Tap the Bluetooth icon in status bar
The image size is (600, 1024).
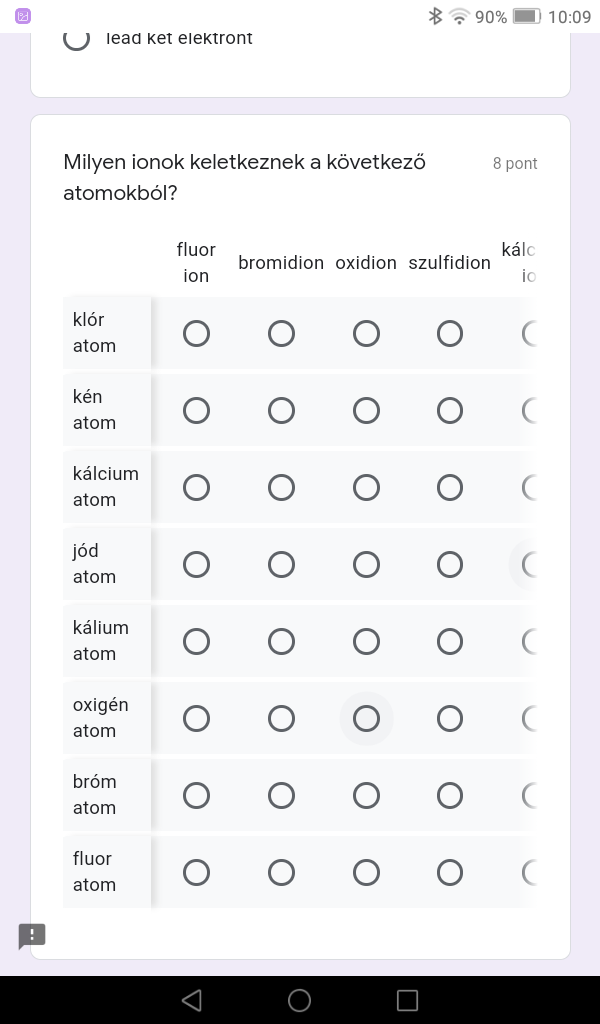[435, 16]
